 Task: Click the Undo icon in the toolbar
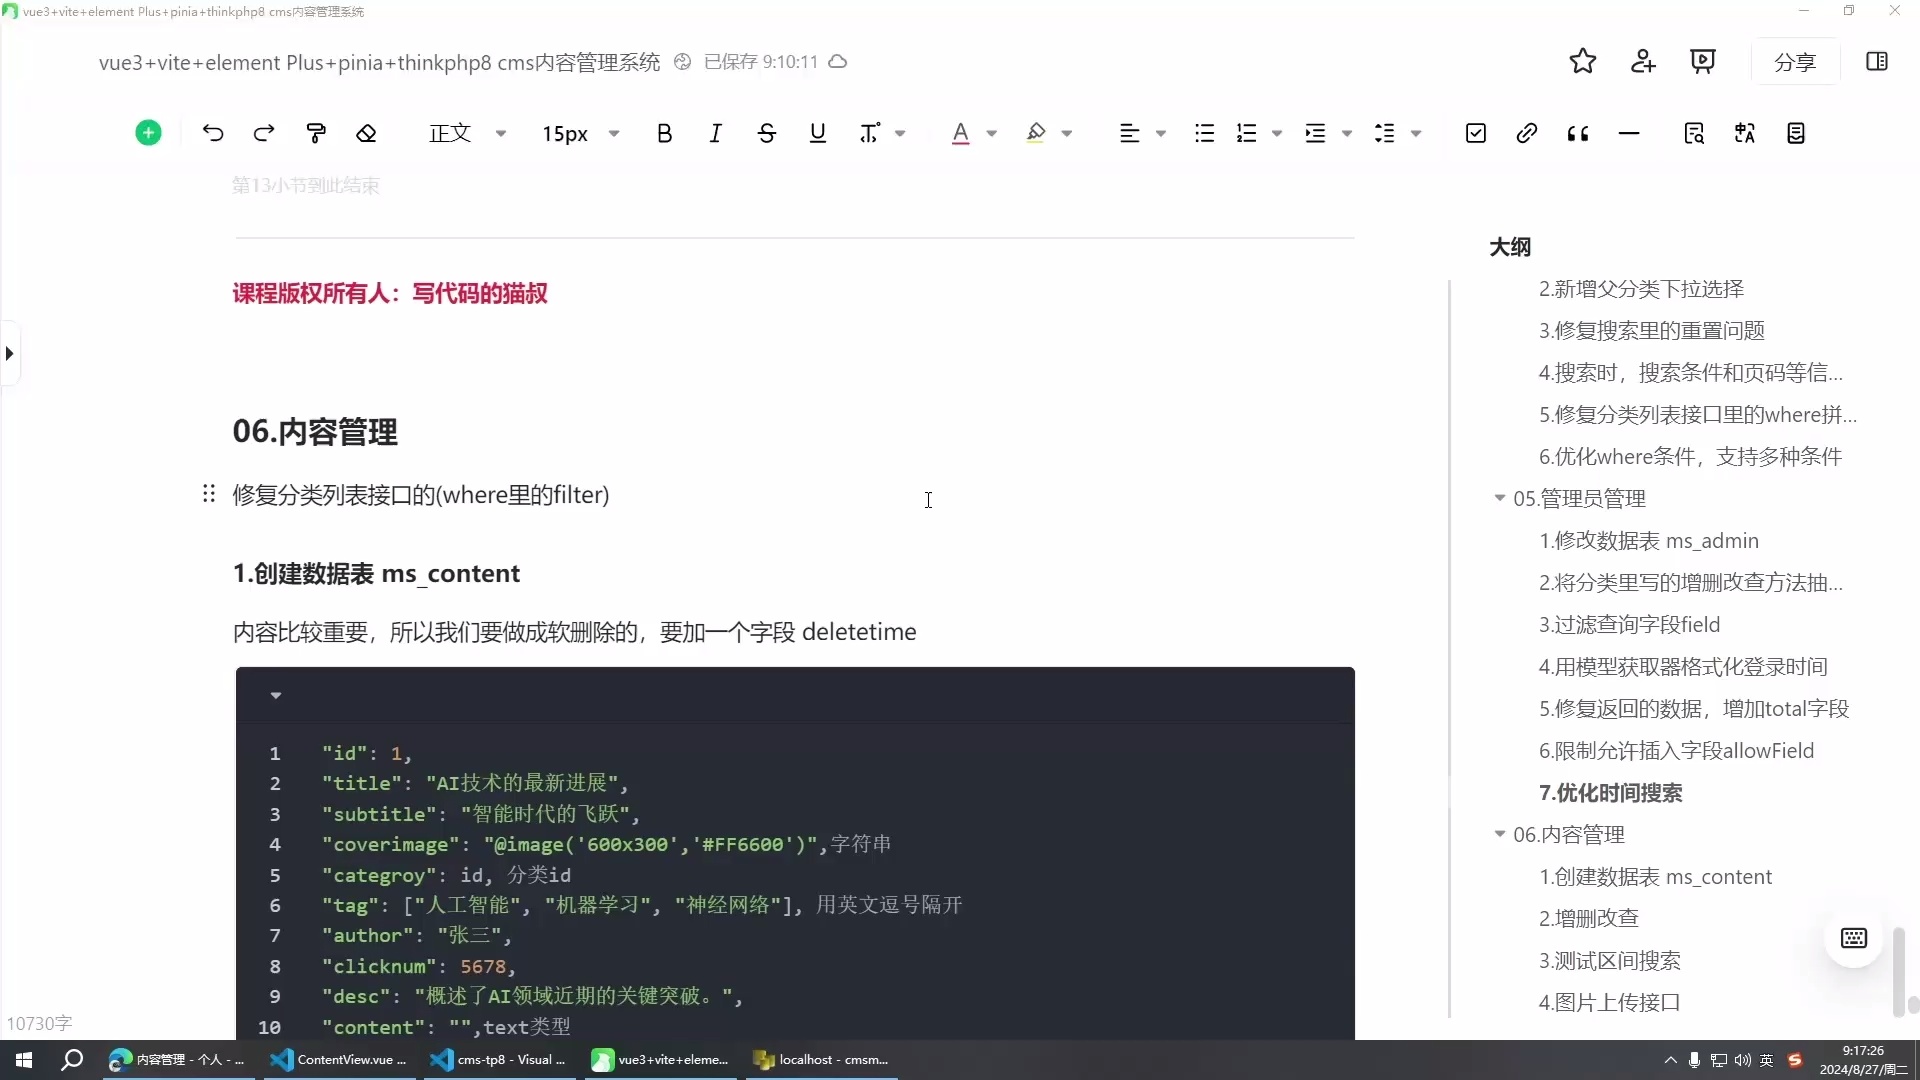[x=212, y=133]
